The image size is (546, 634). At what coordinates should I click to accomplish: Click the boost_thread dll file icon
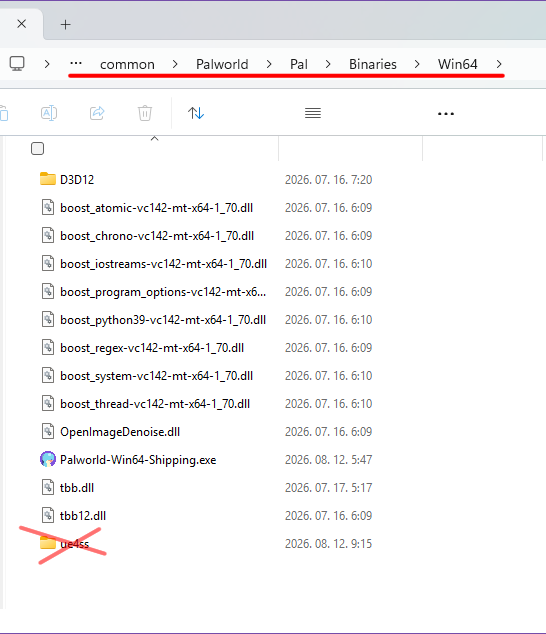pyautogui.click(x=48, y=403)
